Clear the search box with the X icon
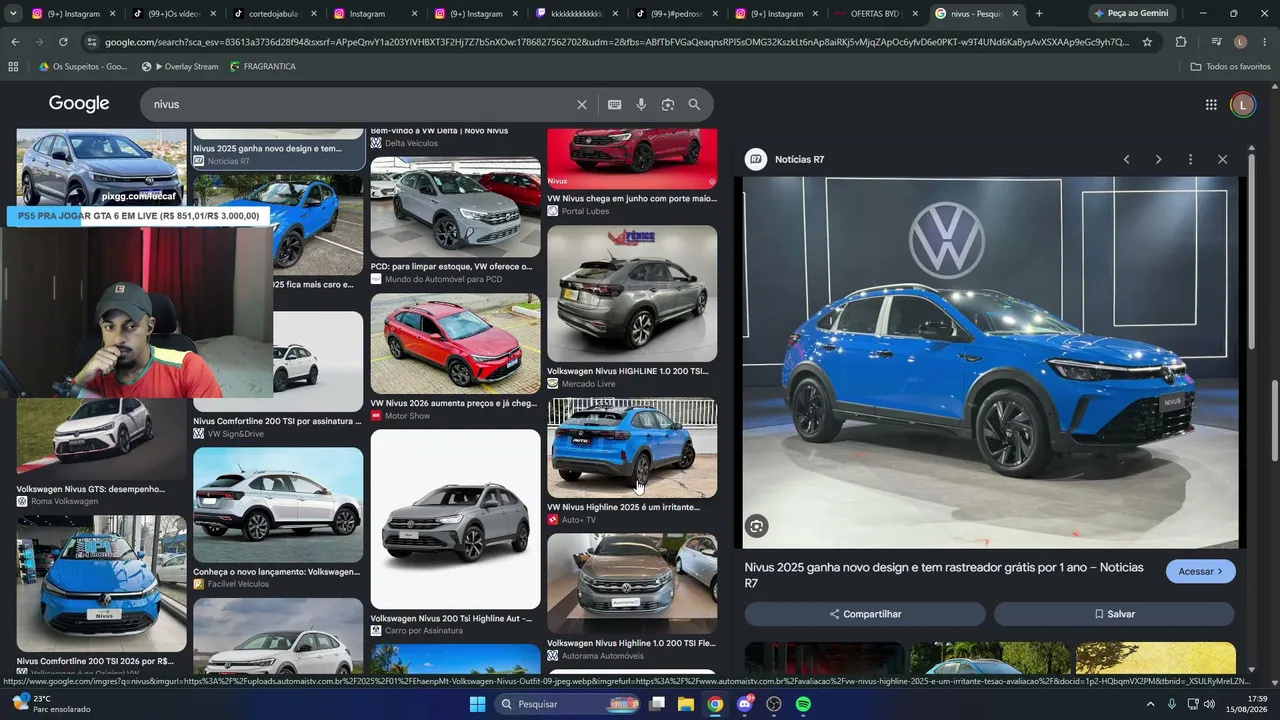Image resolution: width=1280 pixels, height=720 pixels. 582,105
